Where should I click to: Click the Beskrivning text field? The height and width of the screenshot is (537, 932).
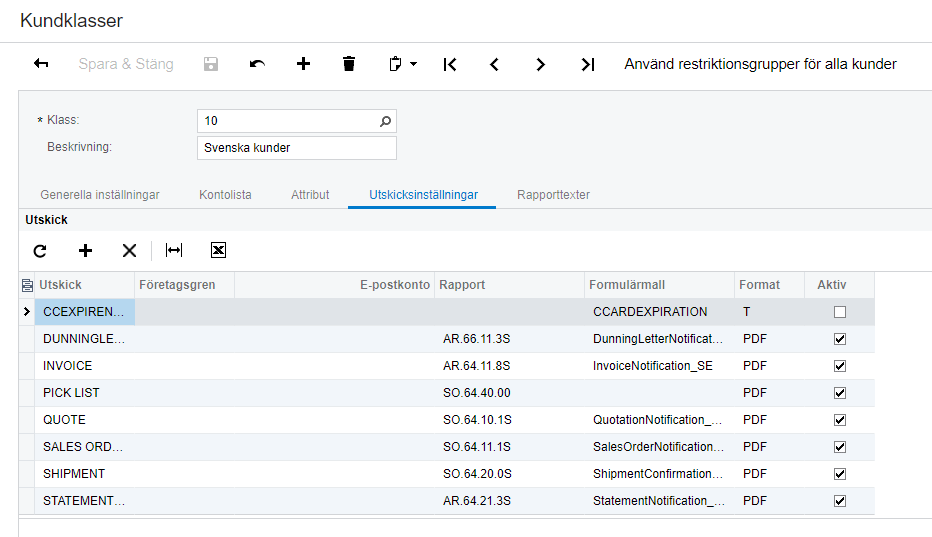point(296,148)
